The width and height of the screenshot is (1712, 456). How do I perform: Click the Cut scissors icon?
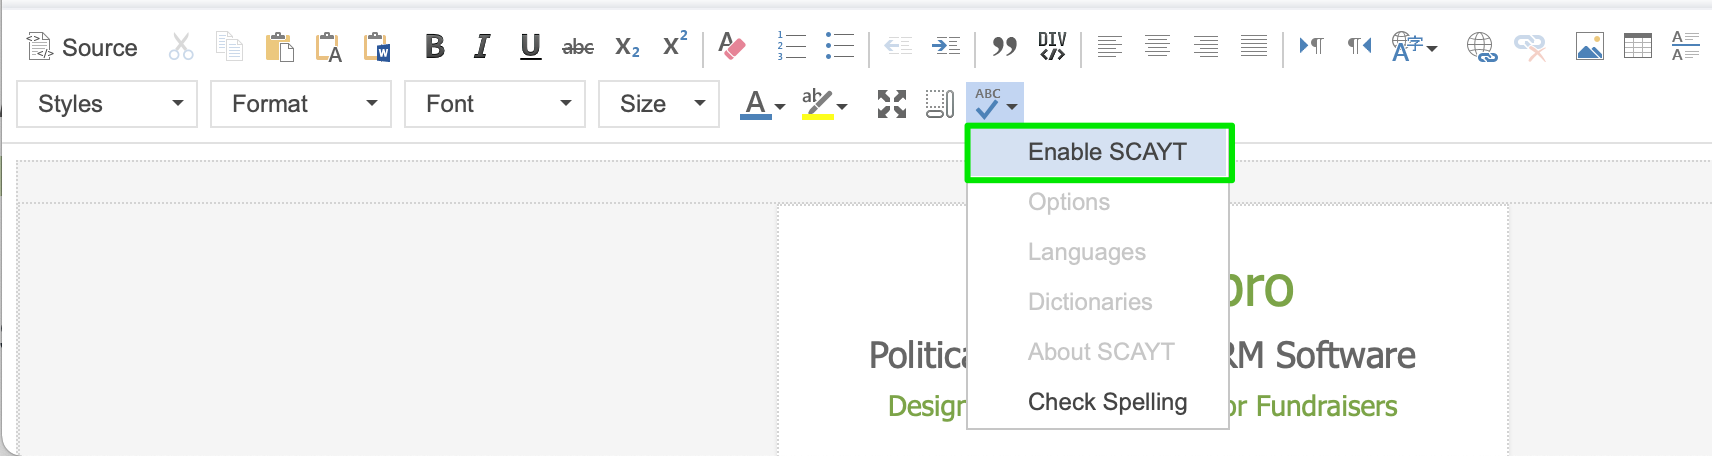pos(181,47)
